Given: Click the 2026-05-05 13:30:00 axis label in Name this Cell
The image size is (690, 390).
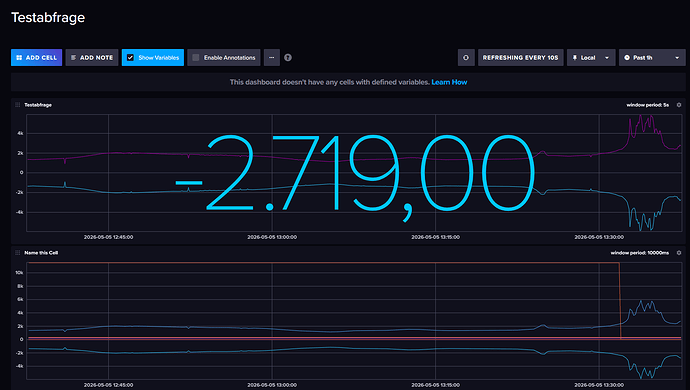Looking at the screenshot, I should pos(599,385).
